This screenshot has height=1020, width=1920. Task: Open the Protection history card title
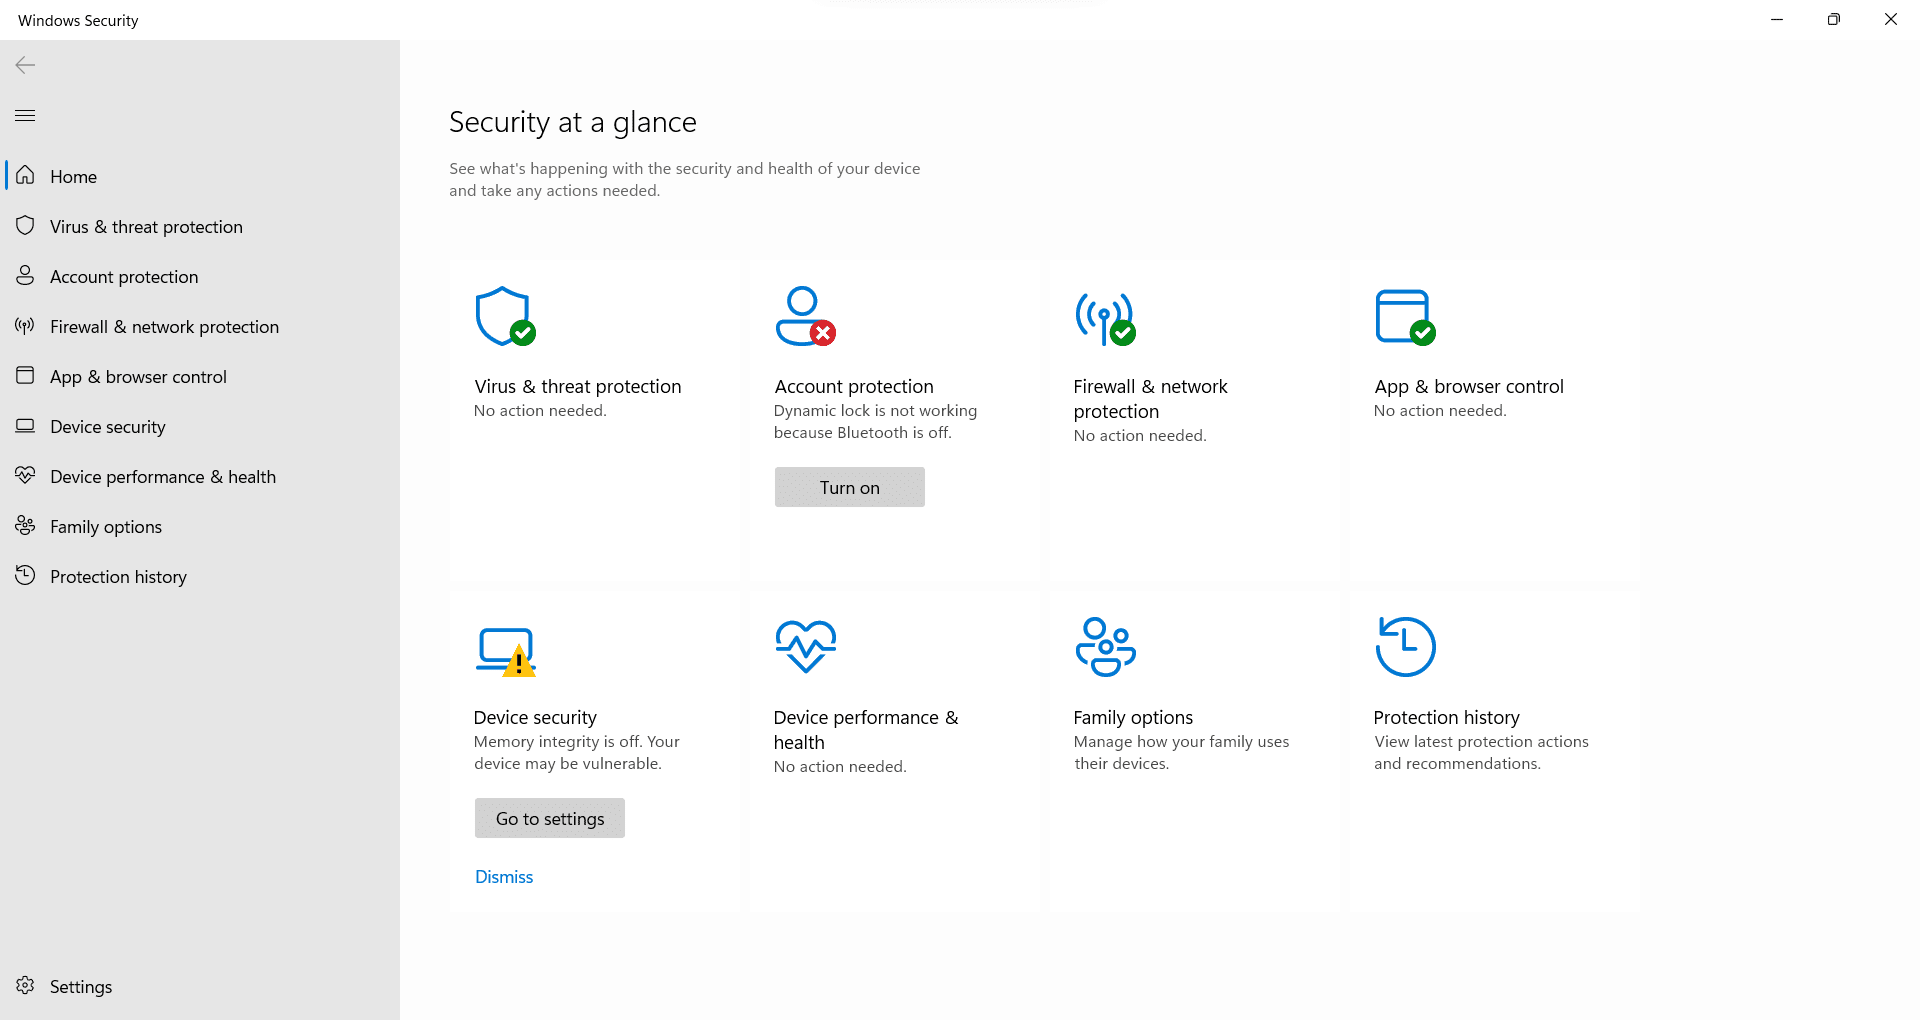click(x=1446, y=717)
